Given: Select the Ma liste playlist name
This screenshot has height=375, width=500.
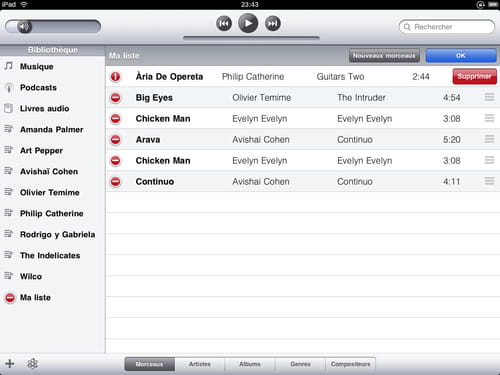Looking at the screenshot, I should click(x=35, y=298).
